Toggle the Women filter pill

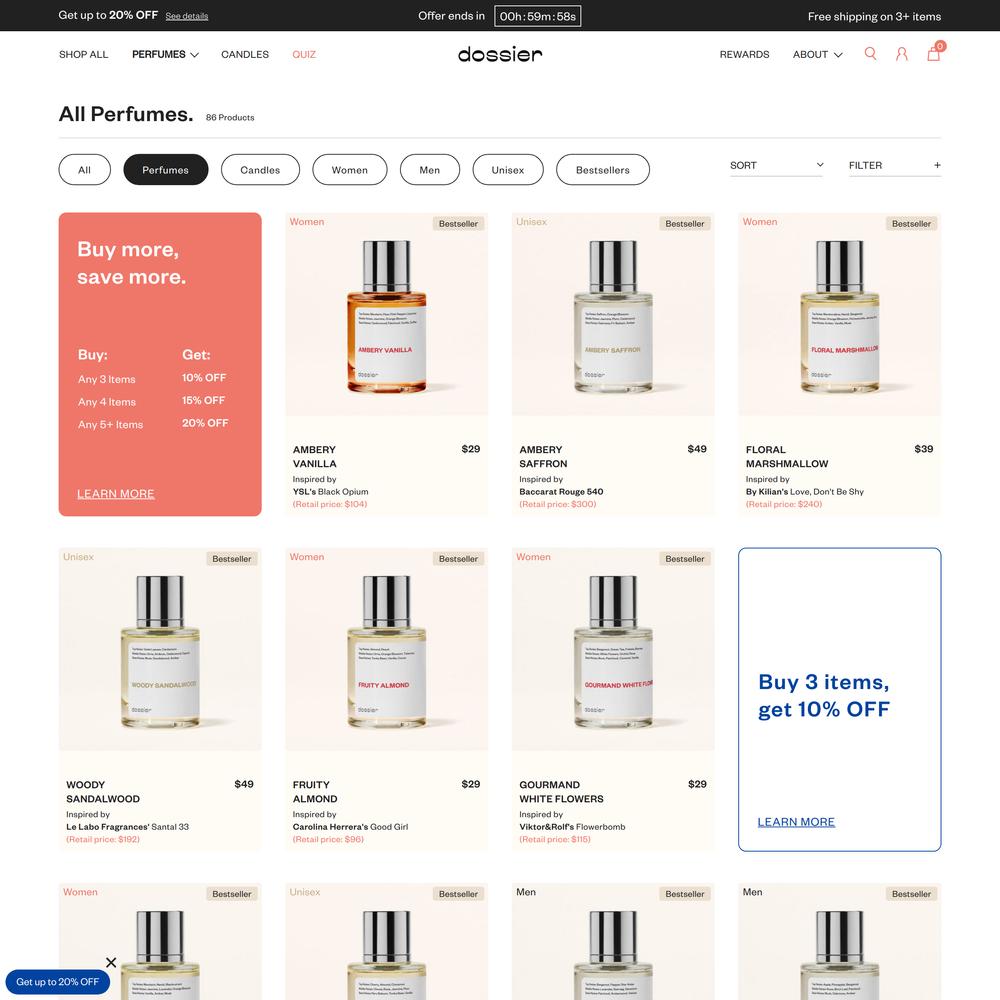coord(349,170)
